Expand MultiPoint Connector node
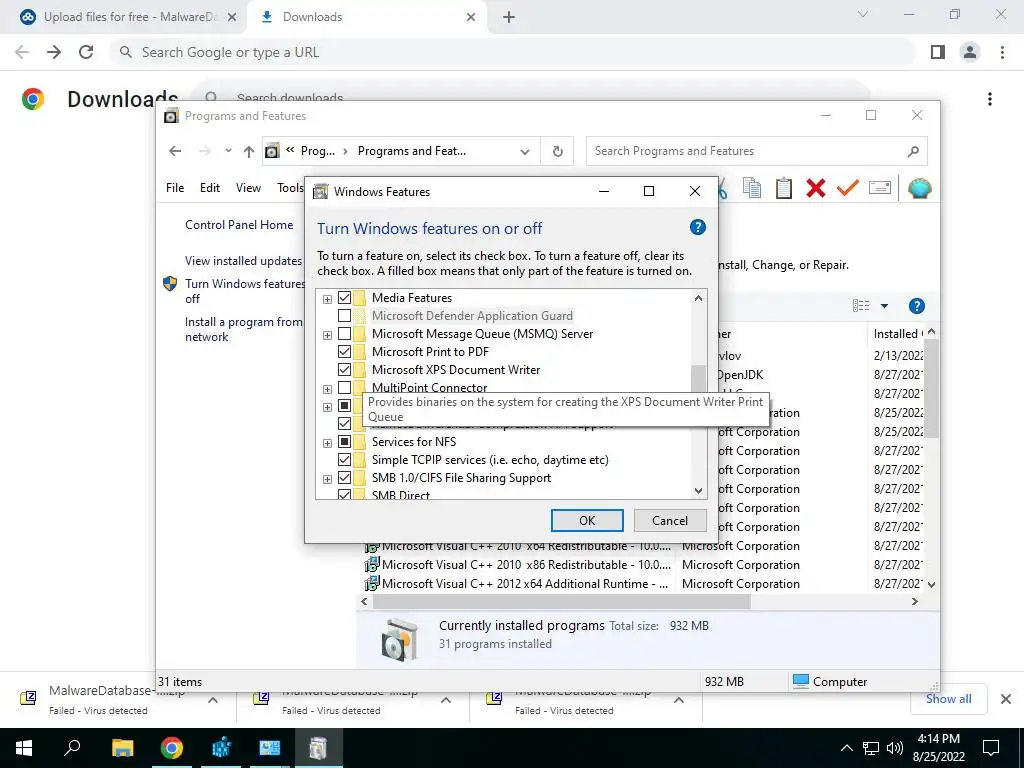 point(327,389)
